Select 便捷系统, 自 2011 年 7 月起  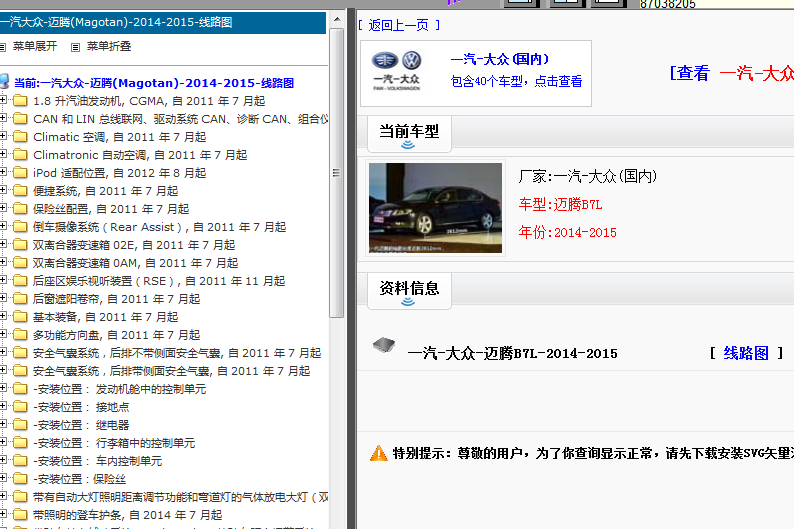pyautogui.click(x=105, y=191)
